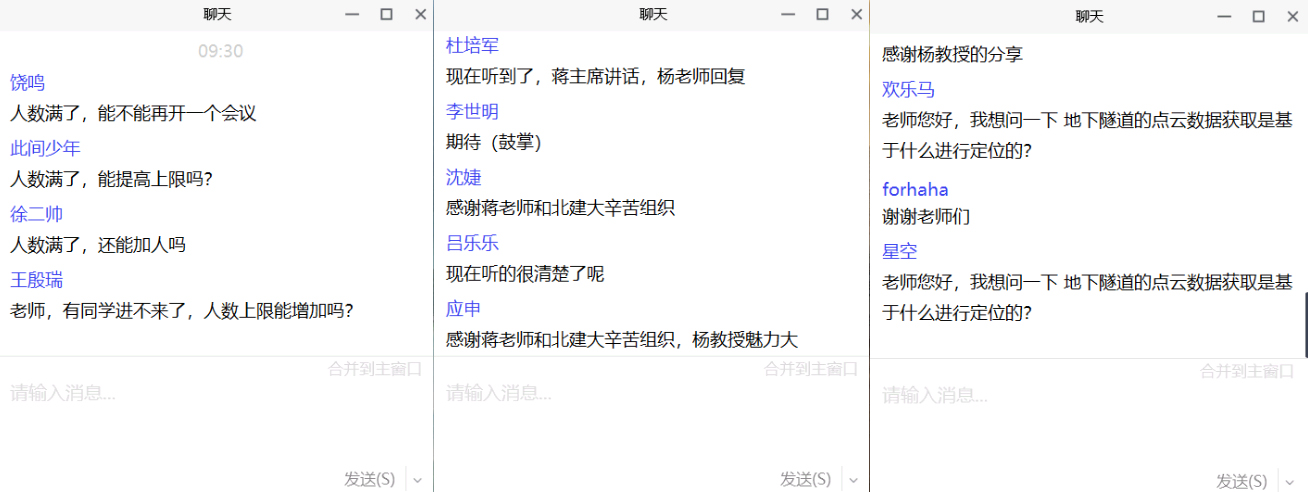Minimize the left chat window

(x=351, y=14)
